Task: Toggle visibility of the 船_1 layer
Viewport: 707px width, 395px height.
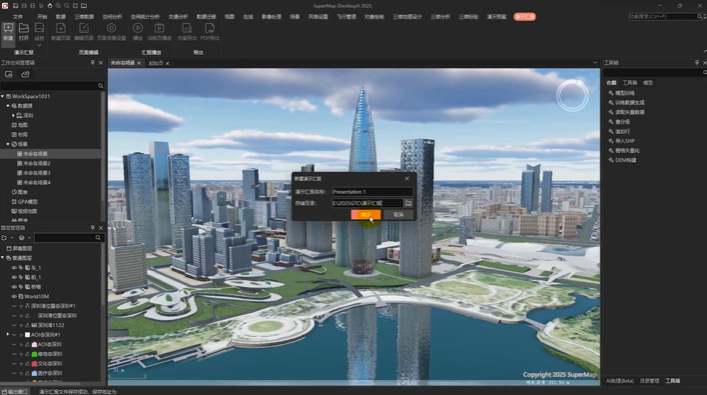Action: [x=14, y=277]
